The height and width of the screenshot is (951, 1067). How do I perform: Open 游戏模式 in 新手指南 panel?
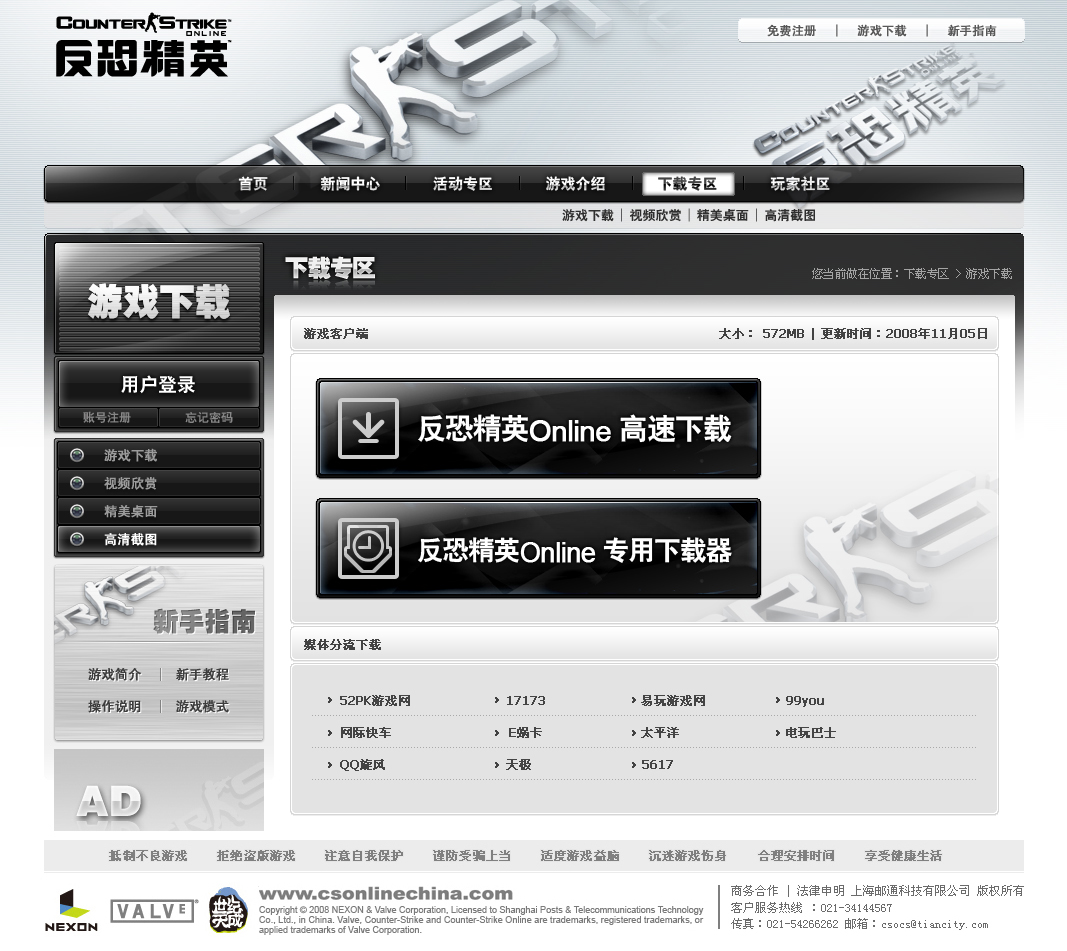[x=202, y=706]
